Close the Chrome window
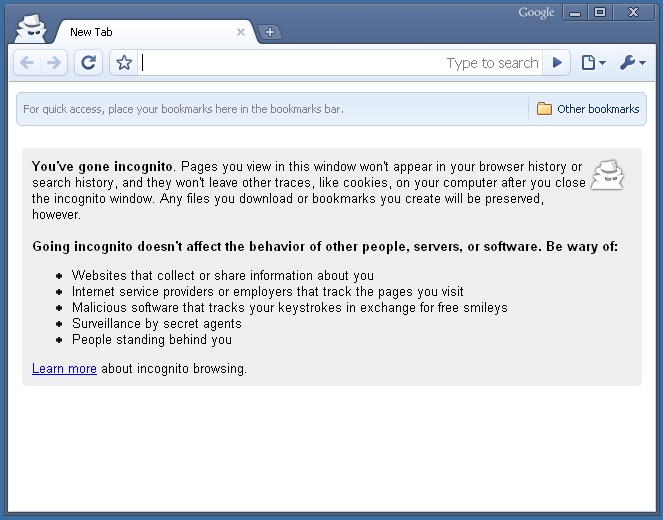Image resolution: width=663 pixels, height=520 pixels. (633, 12)
